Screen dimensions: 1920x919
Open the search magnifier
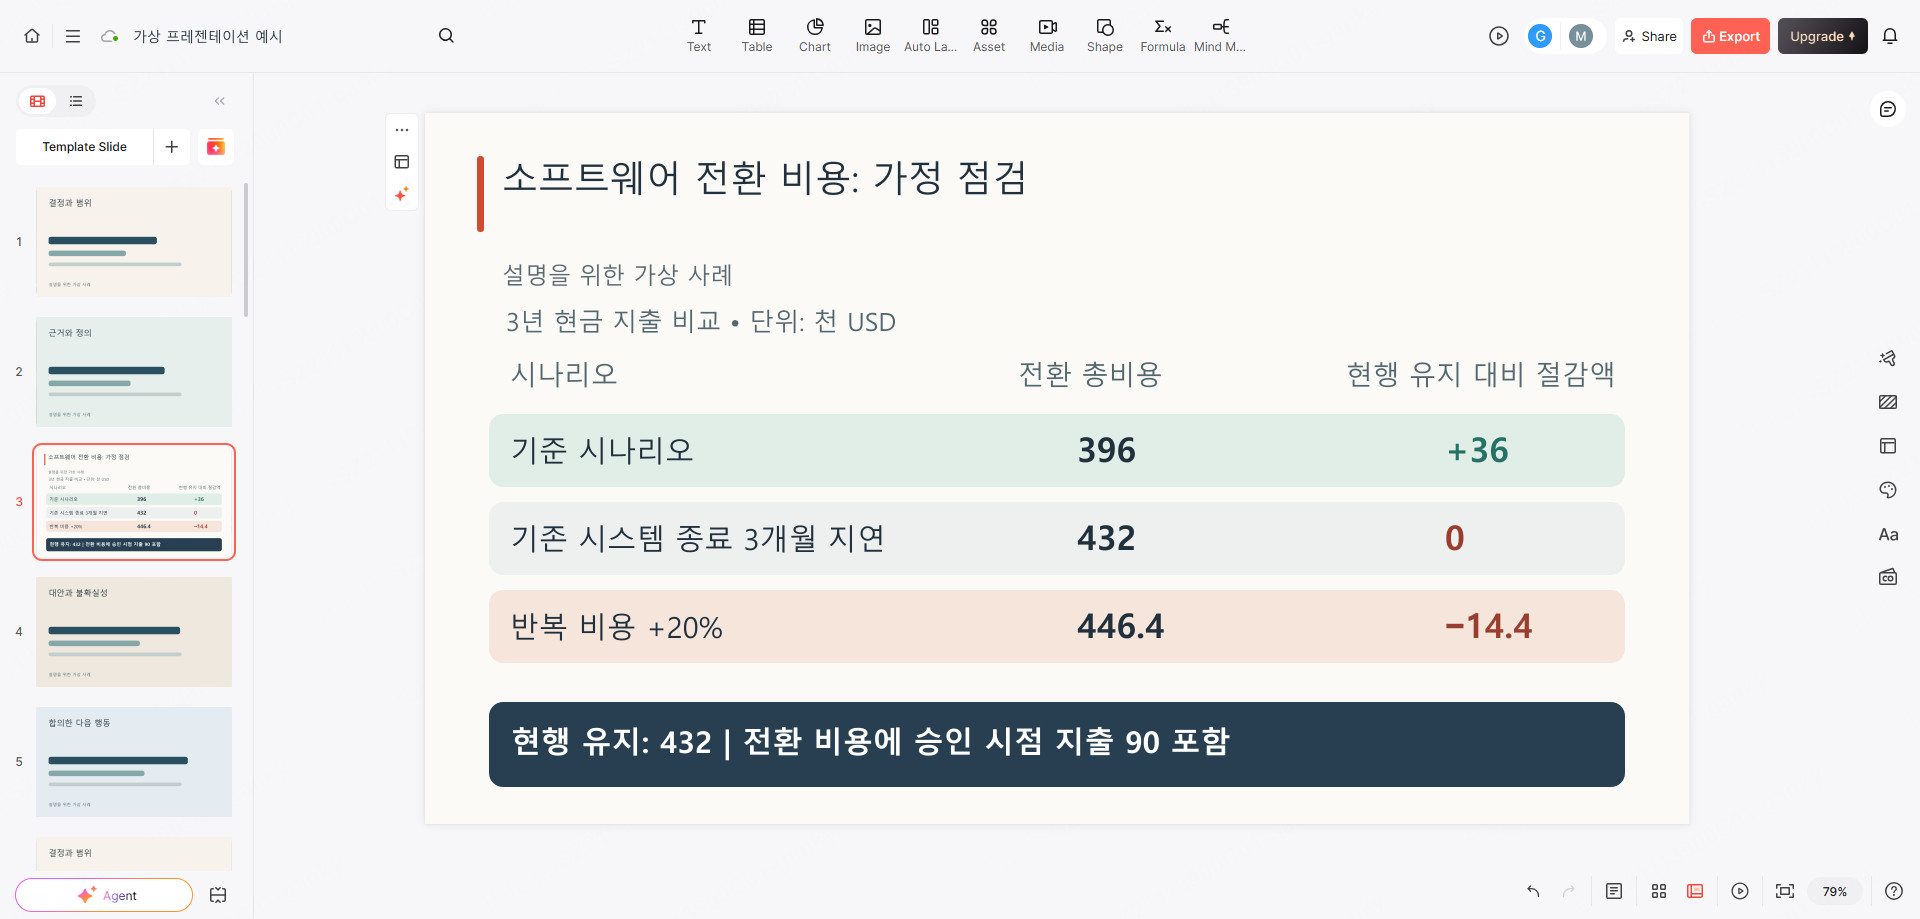point(446,36)
